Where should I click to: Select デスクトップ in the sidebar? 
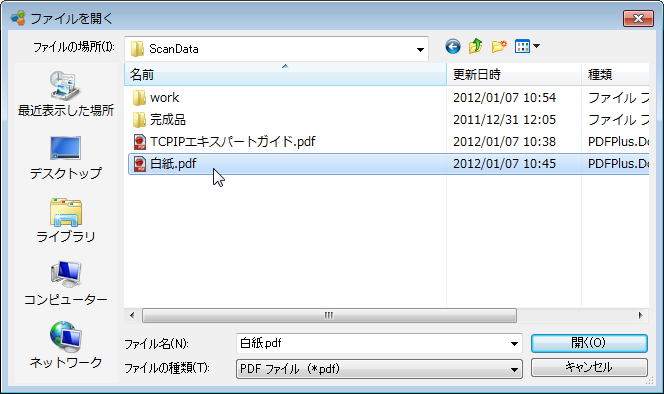pyautogui.click(x=66, y=157)
